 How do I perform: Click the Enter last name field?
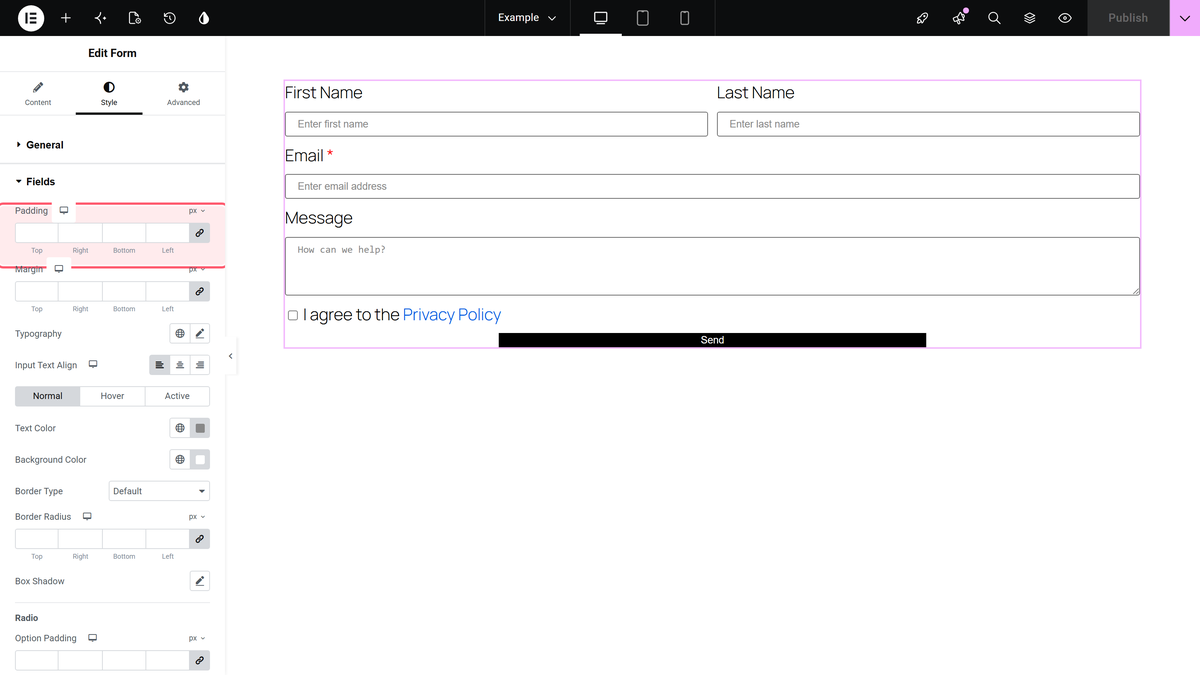(x=928, y=124)
